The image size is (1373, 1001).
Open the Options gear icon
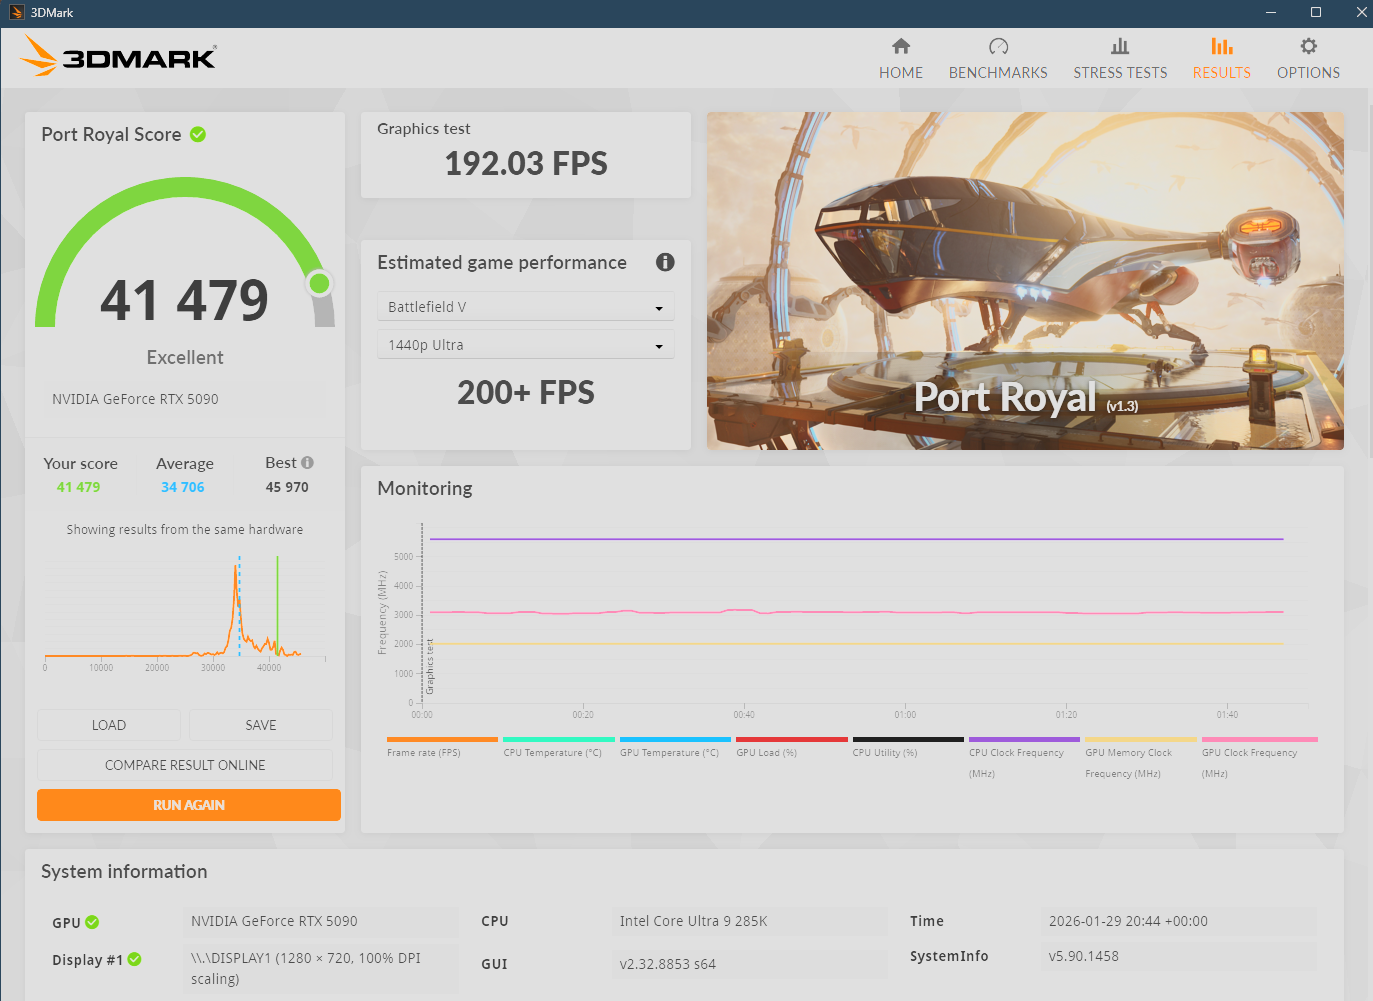(x=1308, y=47)
